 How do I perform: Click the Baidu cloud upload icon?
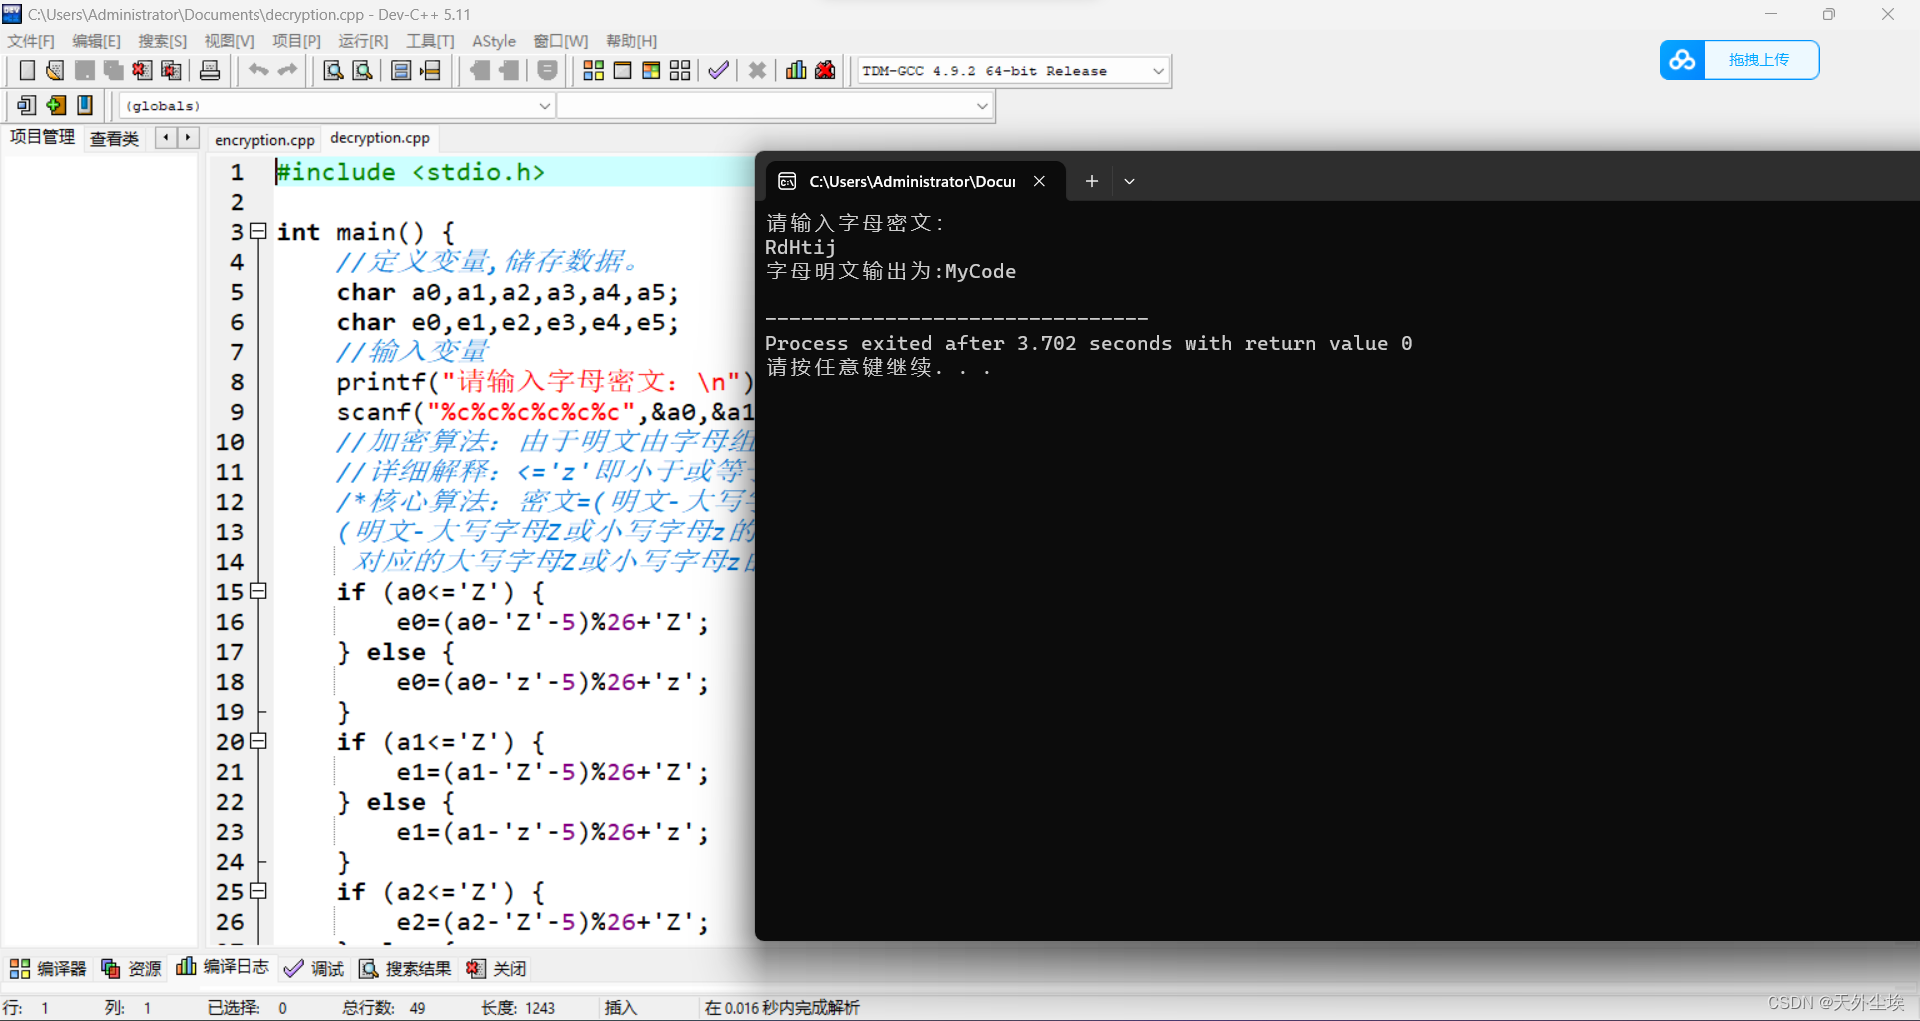point(1682,60)
